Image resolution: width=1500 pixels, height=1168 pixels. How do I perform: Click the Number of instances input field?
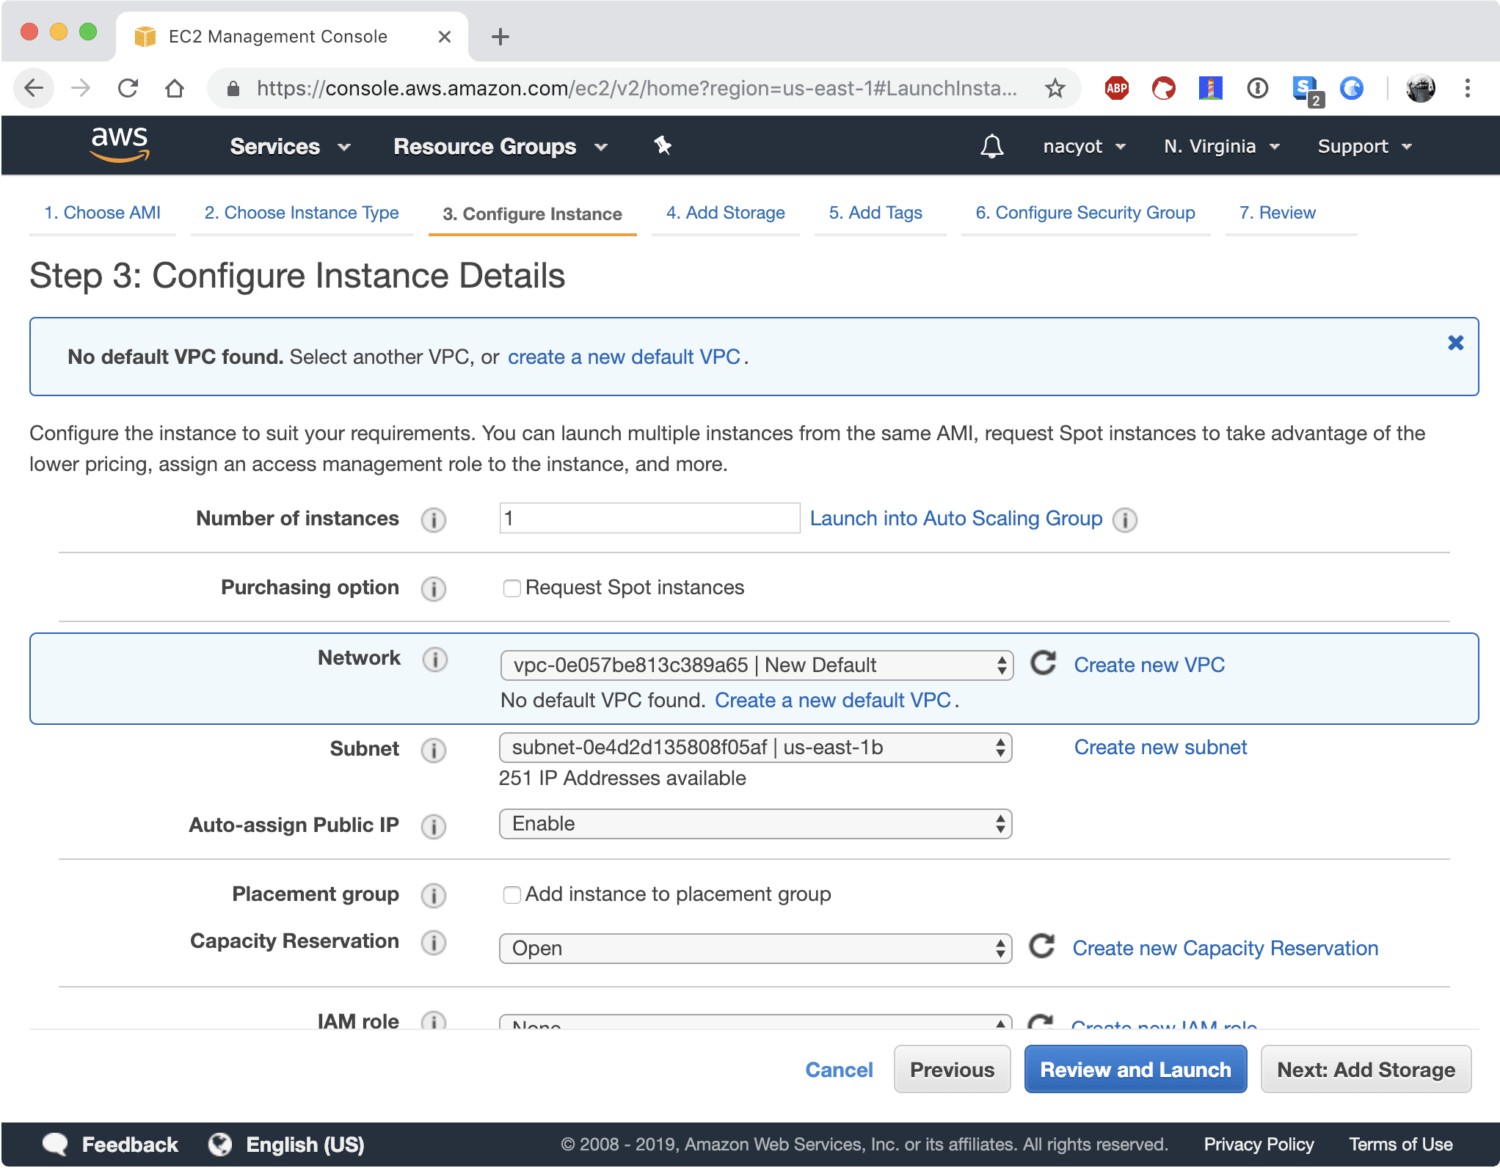[650, 518]
